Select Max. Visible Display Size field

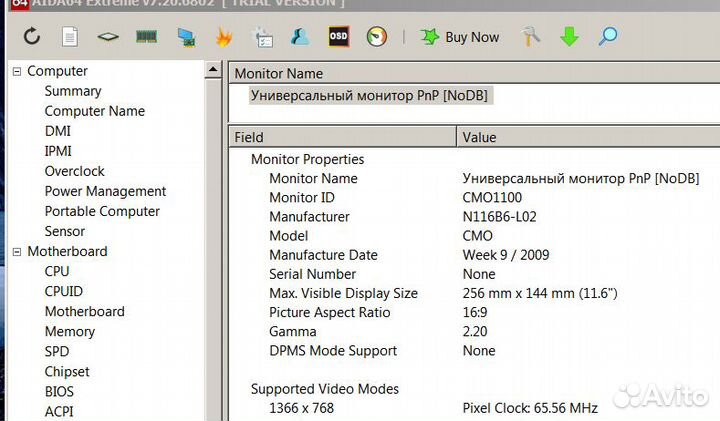[343, 293]
